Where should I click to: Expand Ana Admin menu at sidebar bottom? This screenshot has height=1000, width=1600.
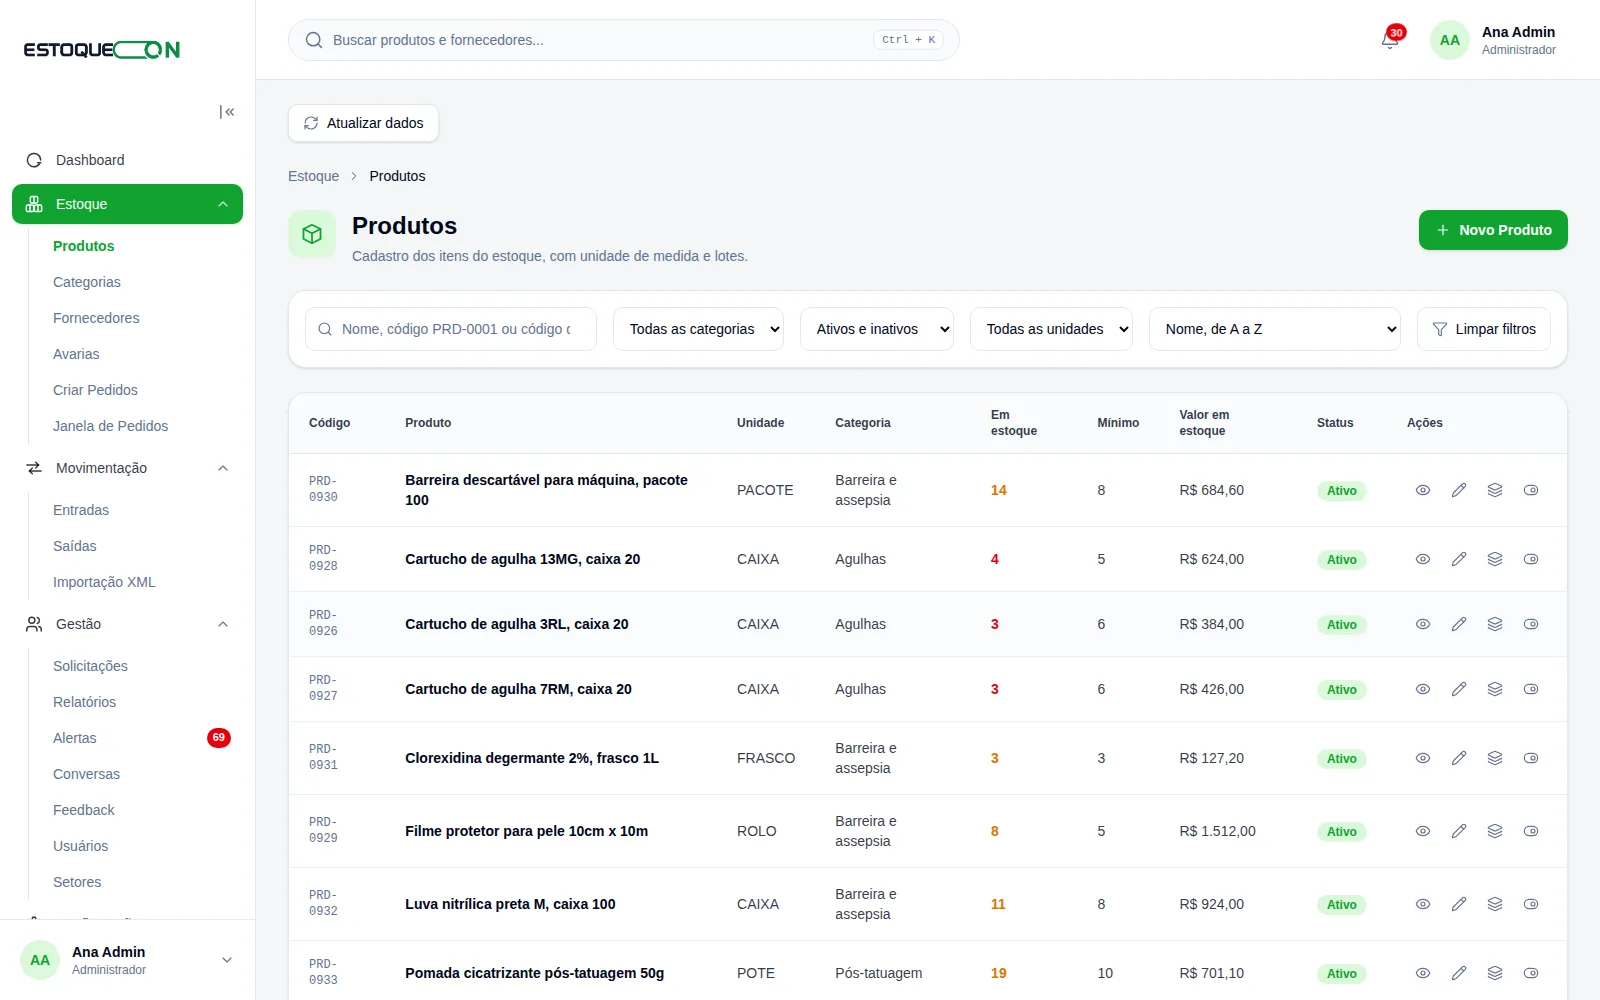(127, 960)
